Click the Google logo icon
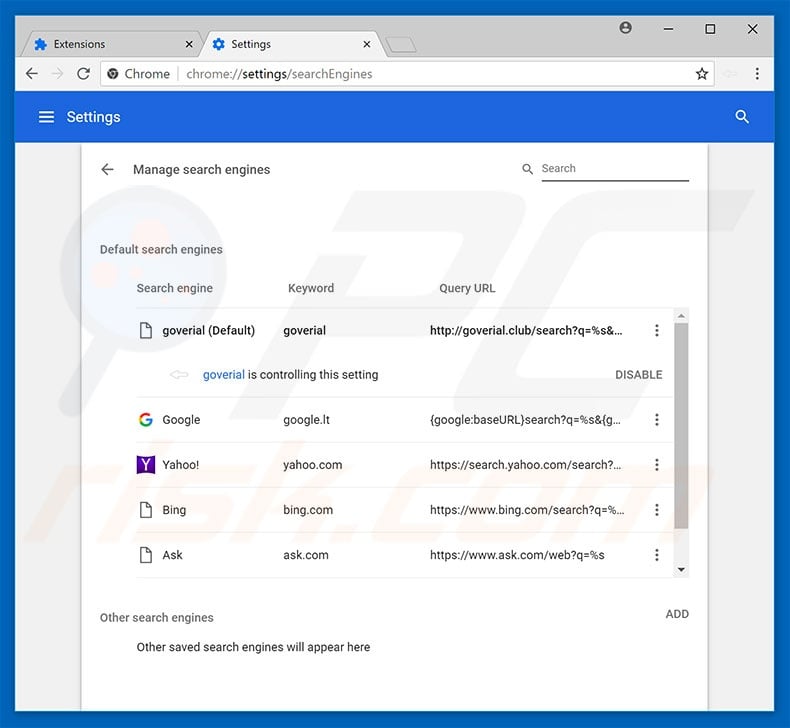The image size is (790, 728). point(146,420)
